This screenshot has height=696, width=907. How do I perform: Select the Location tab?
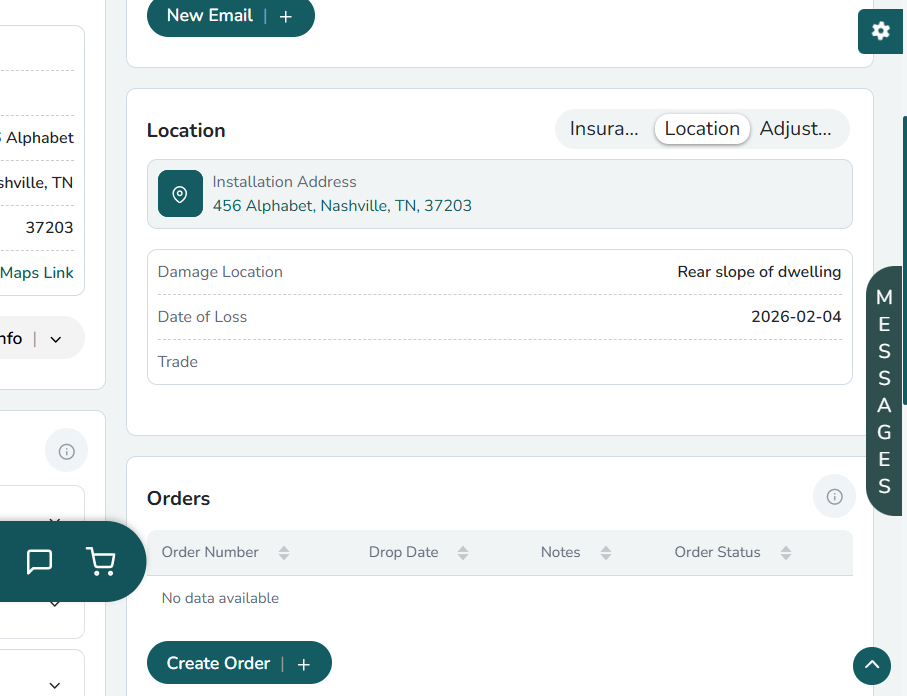click(x=702, y=129)
